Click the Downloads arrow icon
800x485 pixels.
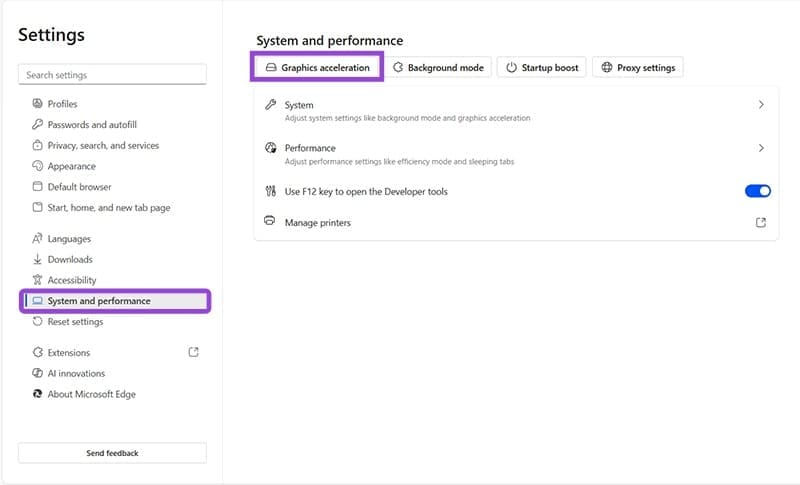coord(38,260)
